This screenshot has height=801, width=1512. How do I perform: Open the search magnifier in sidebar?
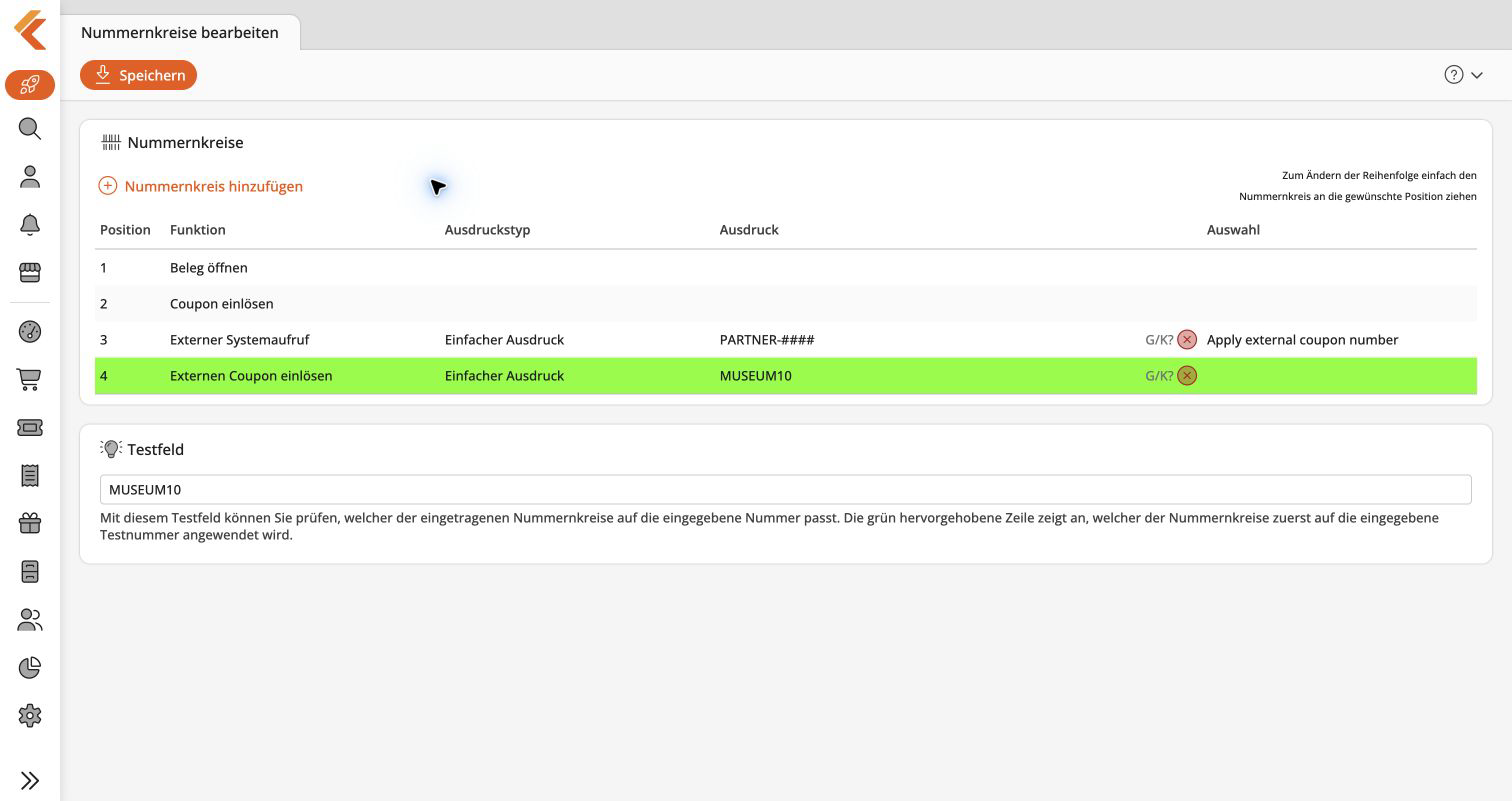click(30, 129)
